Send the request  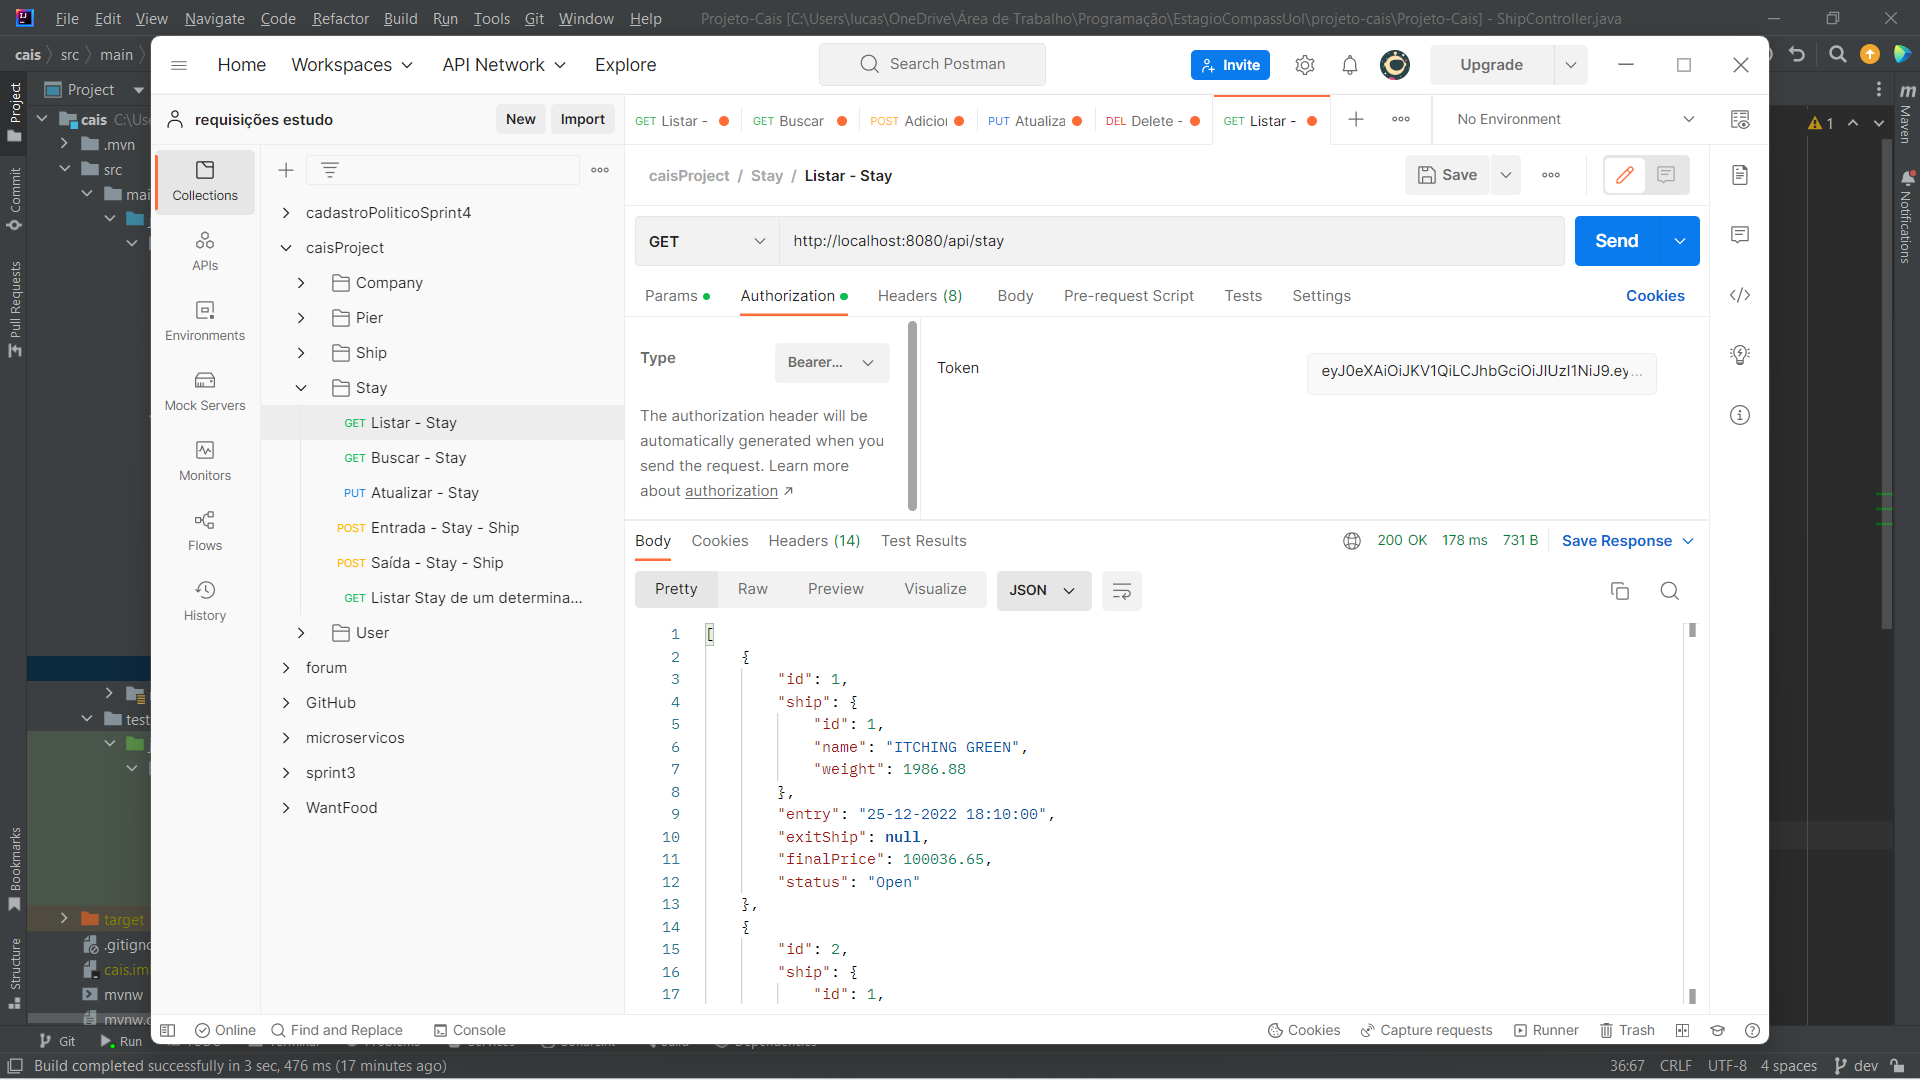[x=1616, y=241]
